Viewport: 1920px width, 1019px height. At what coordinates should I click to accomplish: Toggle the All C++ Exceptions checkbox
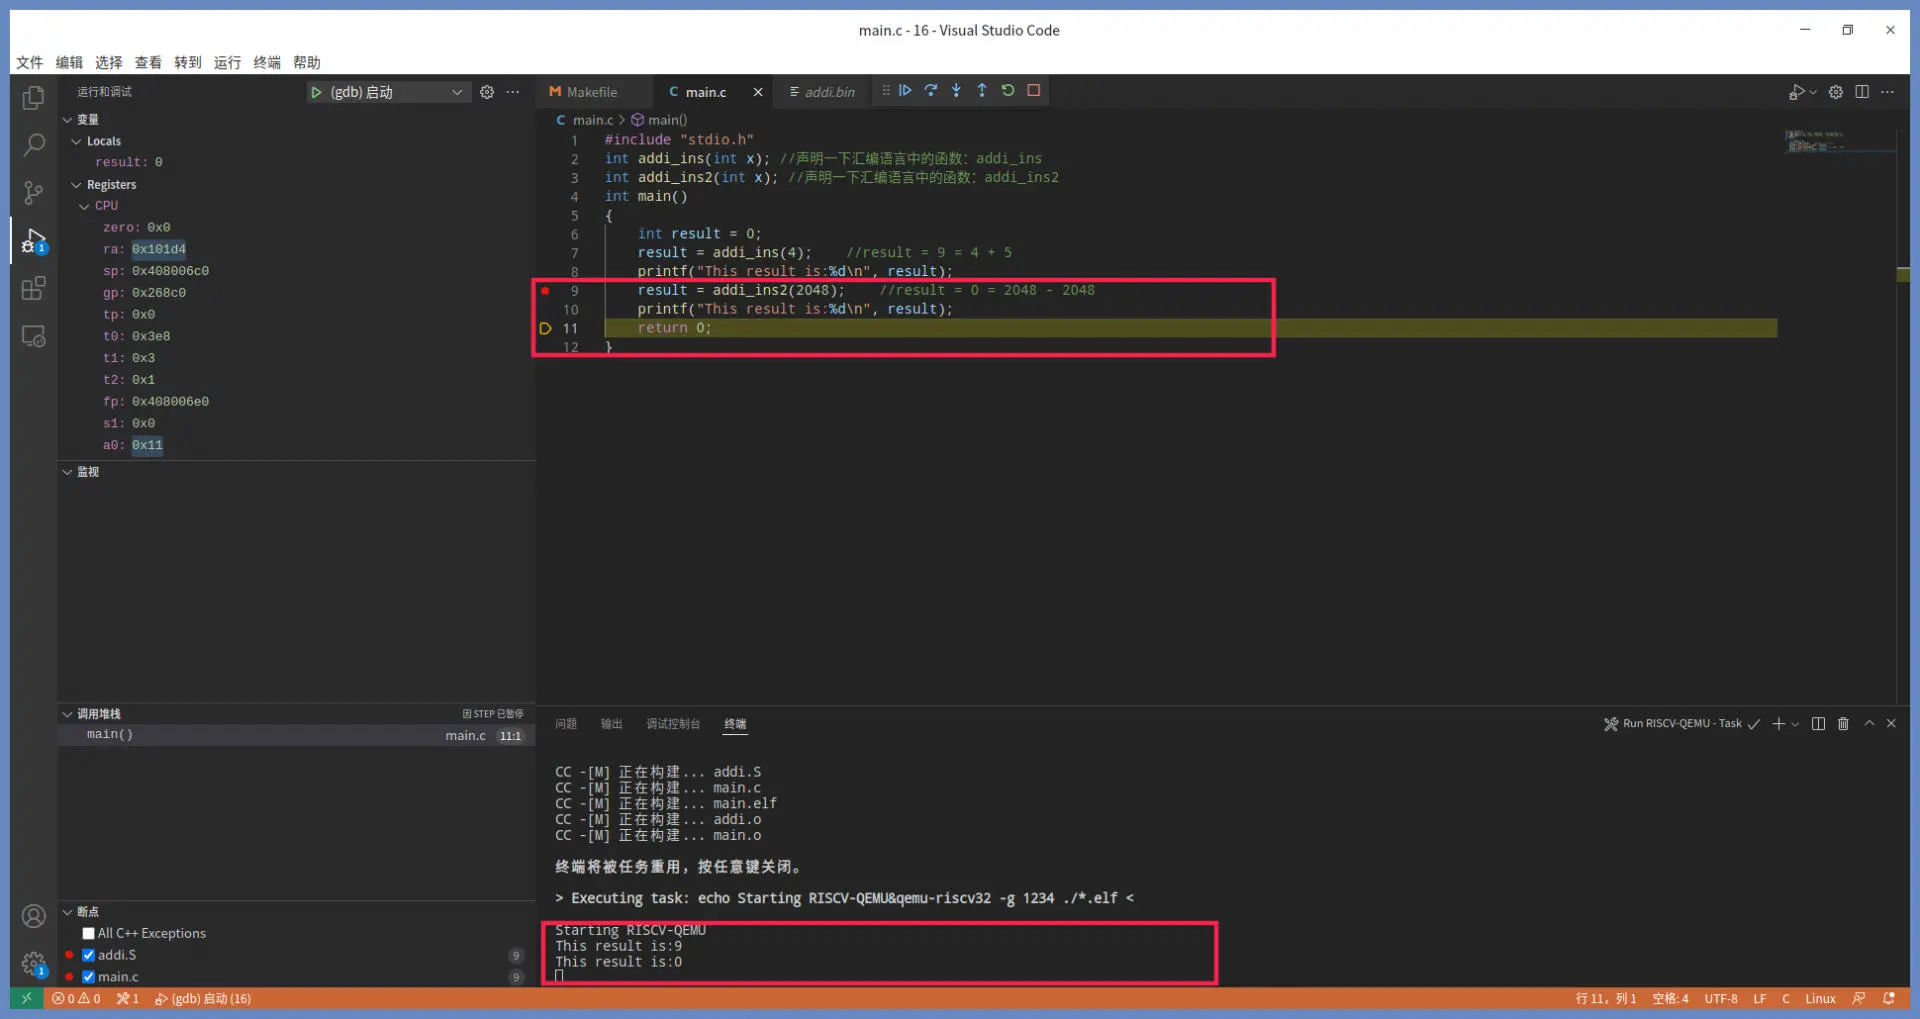(88, 933)
